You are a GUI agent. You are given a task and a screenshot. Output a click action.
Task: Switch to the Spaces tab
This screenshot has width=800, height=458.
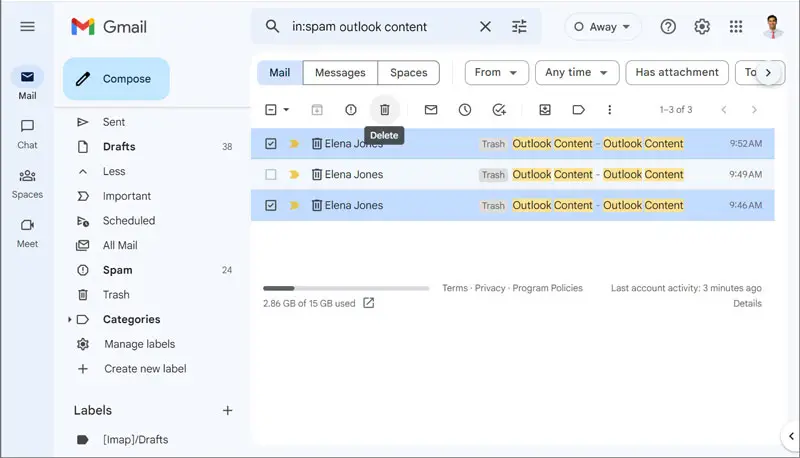coord(408,73)
